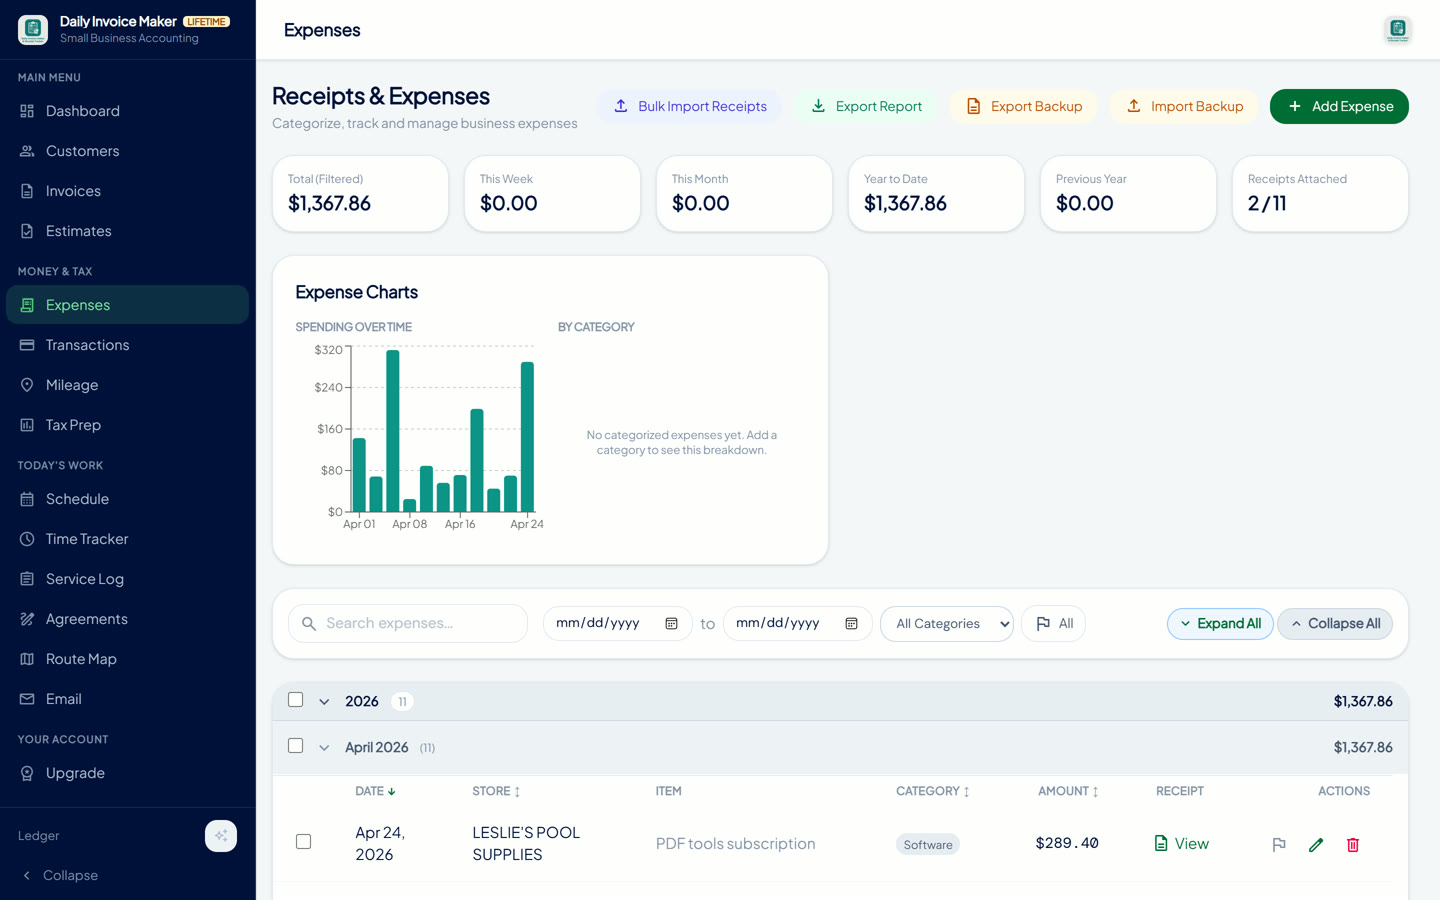
Task: Click the Agreements pen icon in sidebar
Action: click(27, 619)
